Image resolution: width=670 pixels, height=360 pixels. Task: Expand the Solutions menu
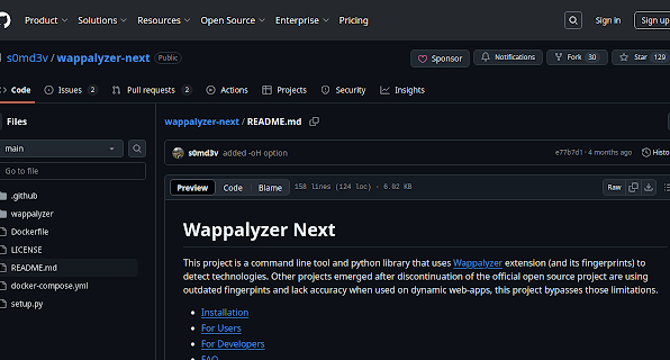point(102,20)
